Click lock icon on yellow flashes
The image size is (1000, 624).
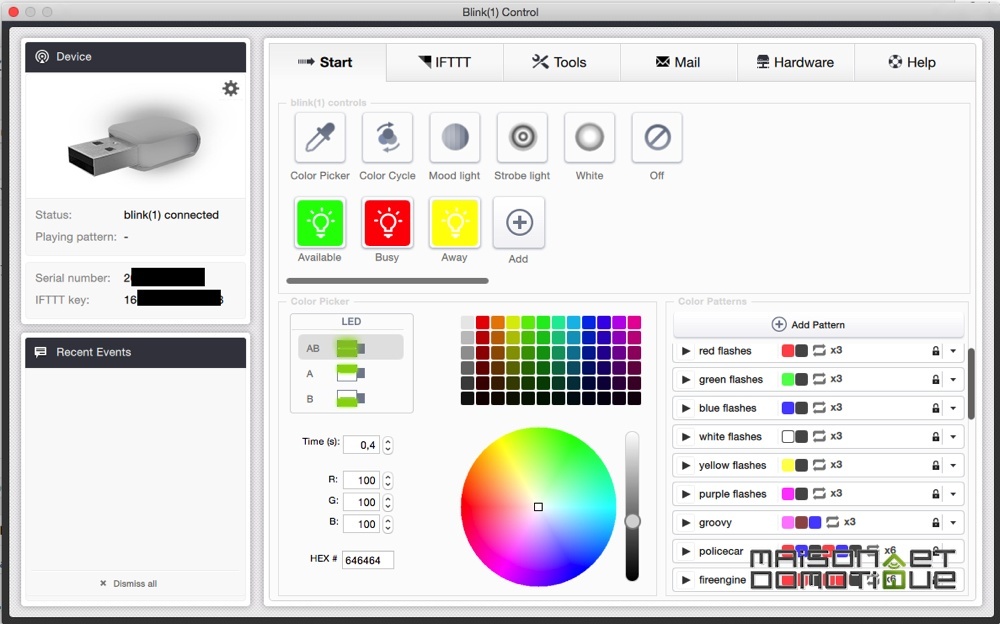[x=936, y=466]
